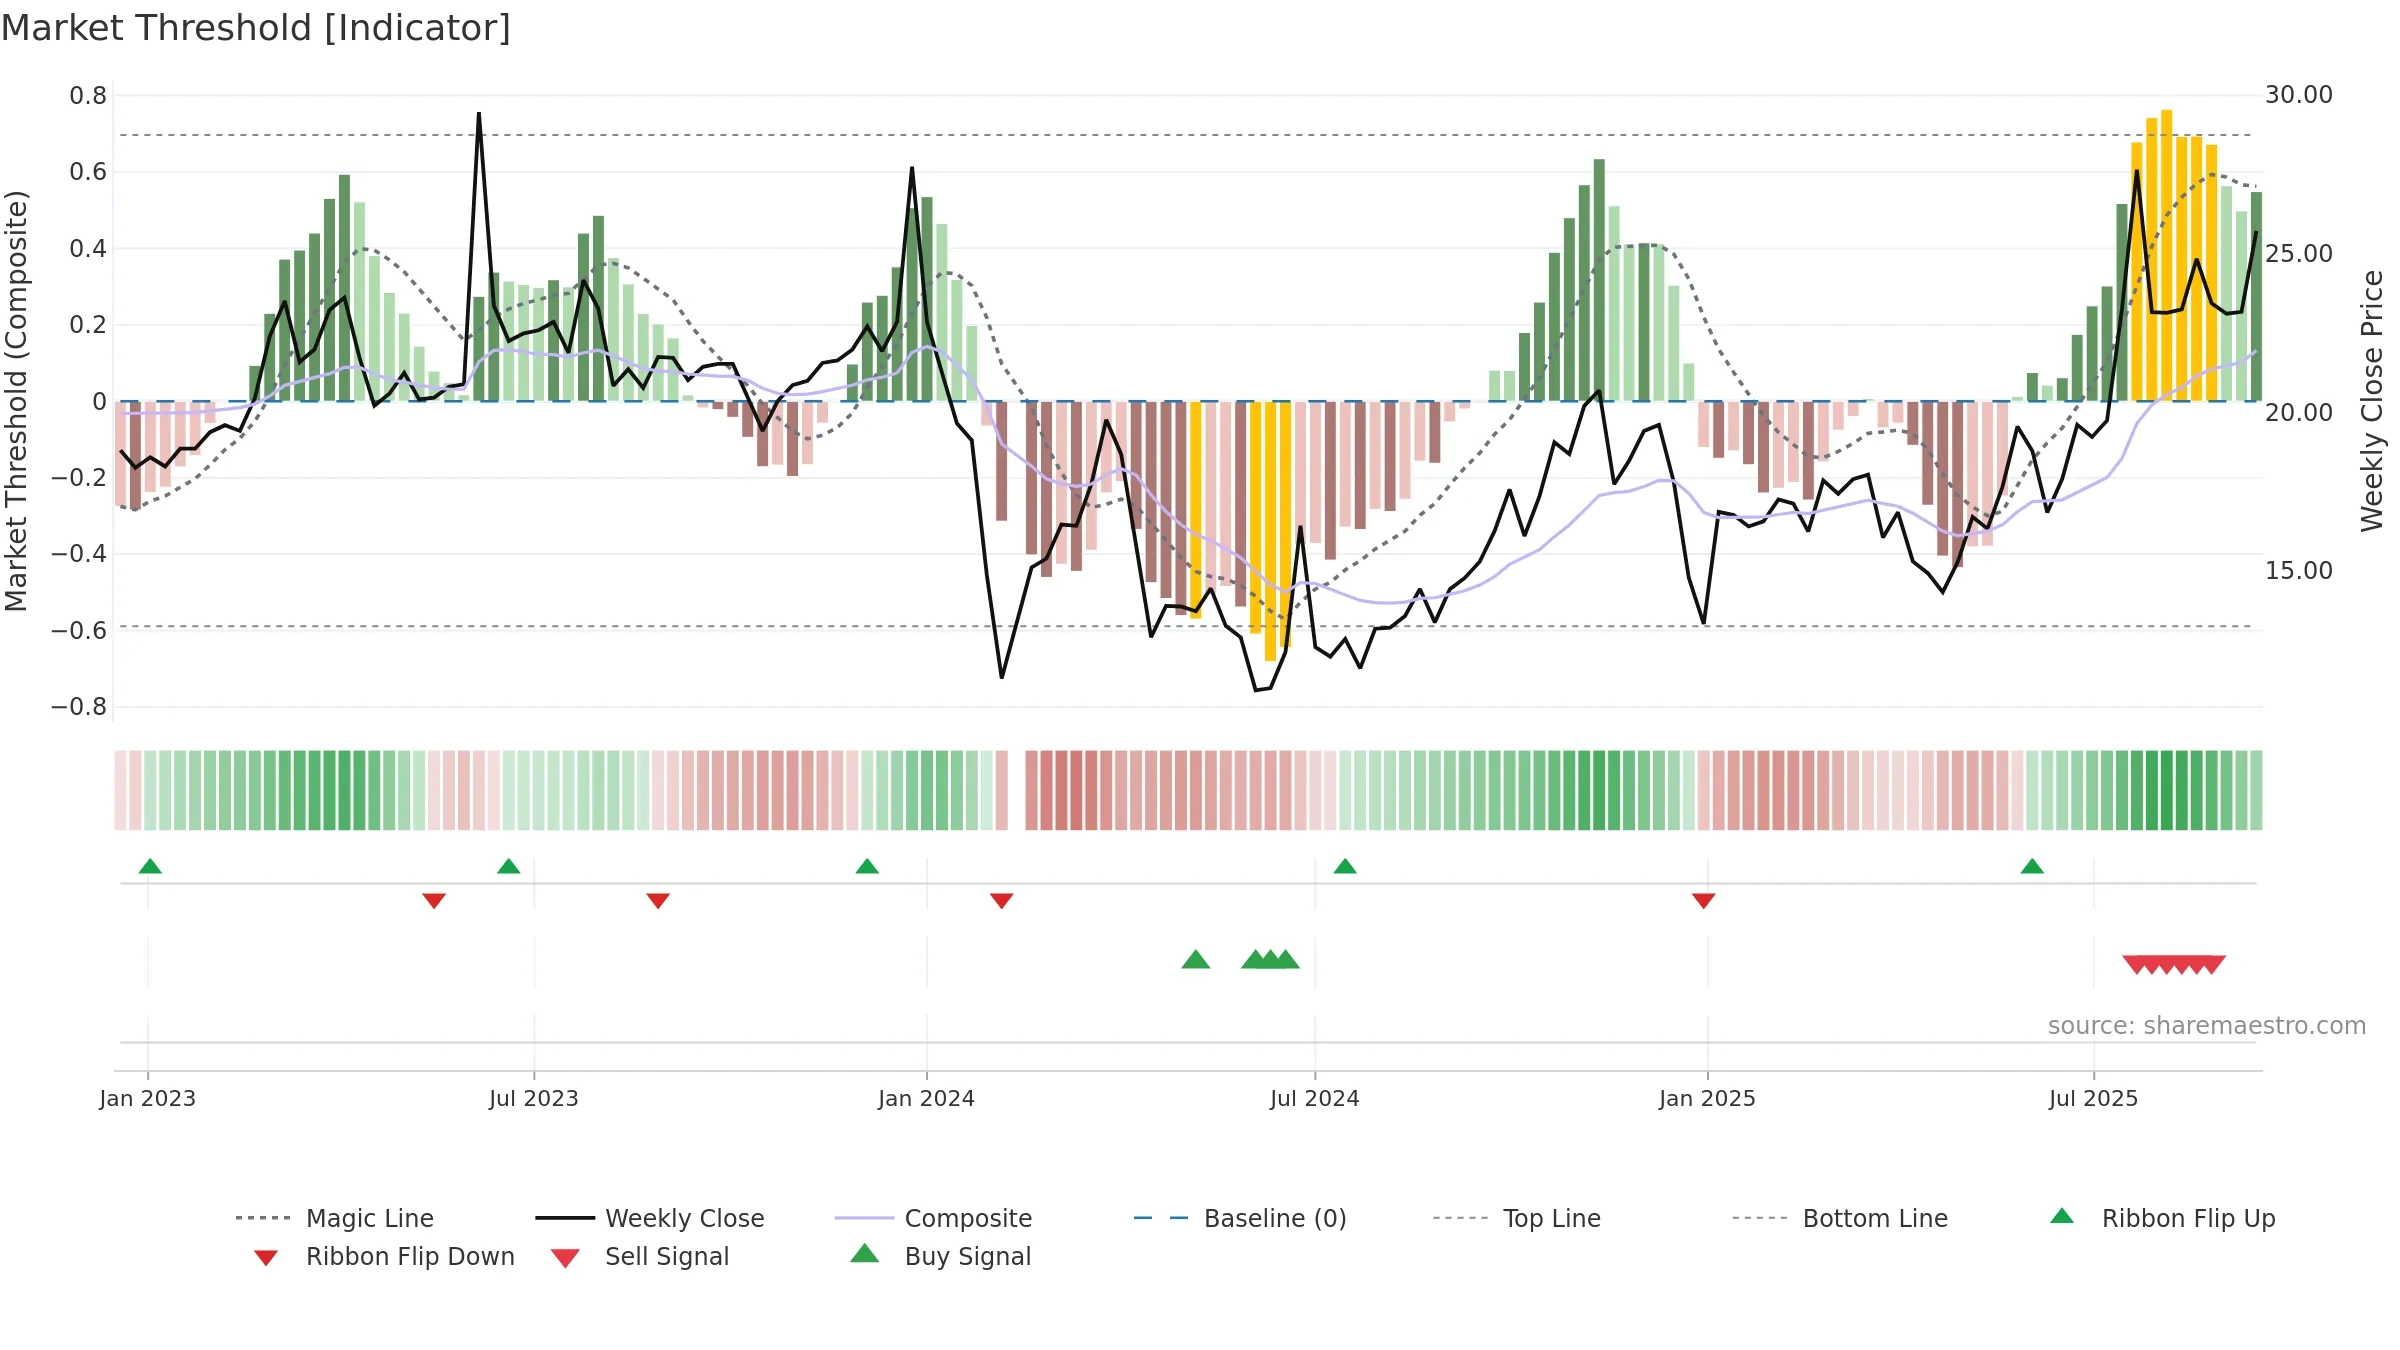
Task: Click the red triangle icon beside Sell Signal
Action: pyautogui.click(x=565, y=1258)
